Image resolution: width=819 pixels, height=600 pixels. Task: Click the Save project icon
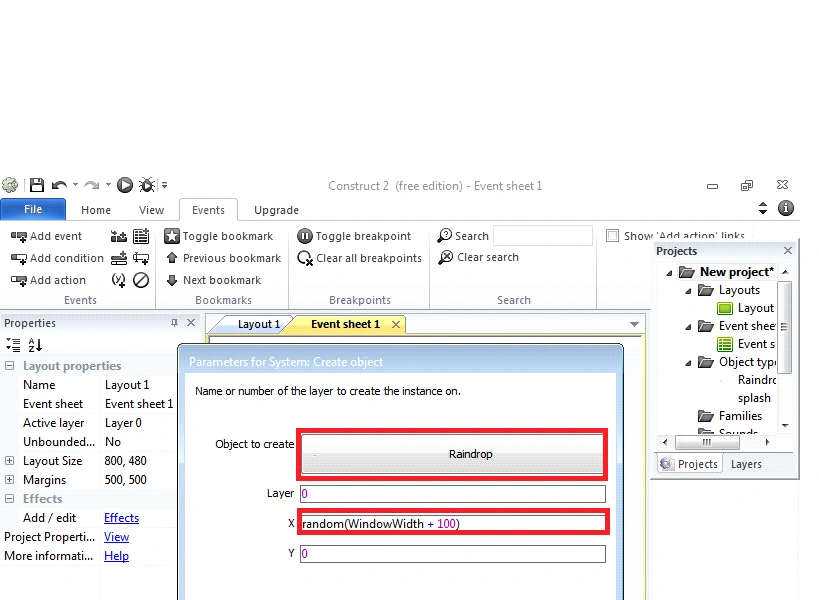tap(37, 185)
